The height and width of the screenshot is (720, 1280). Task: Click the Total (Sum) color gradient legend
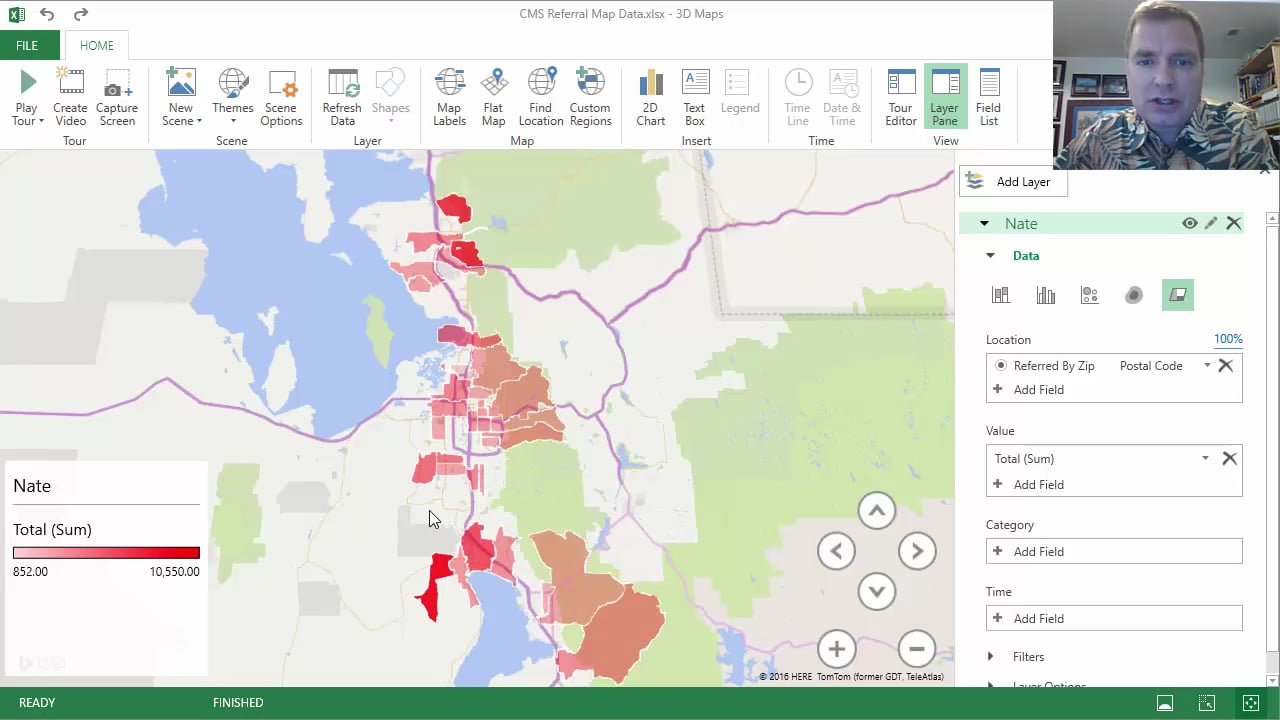click(106, 553)
